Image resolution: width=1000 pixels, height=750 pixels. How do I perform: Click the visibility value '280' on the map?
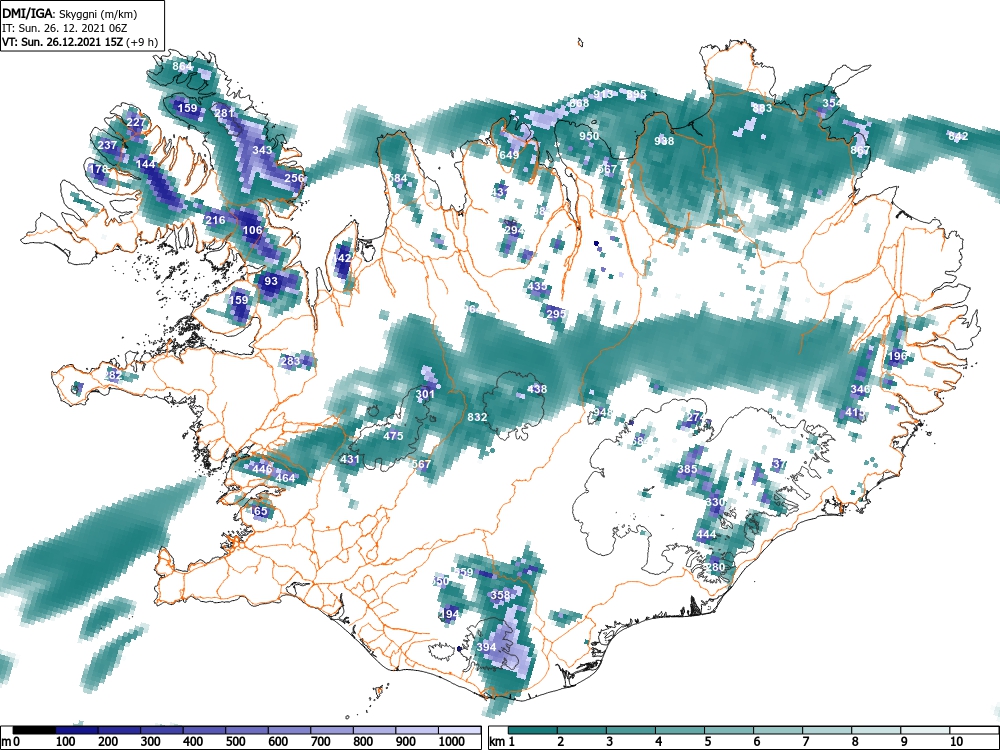(x=716, y=567)
